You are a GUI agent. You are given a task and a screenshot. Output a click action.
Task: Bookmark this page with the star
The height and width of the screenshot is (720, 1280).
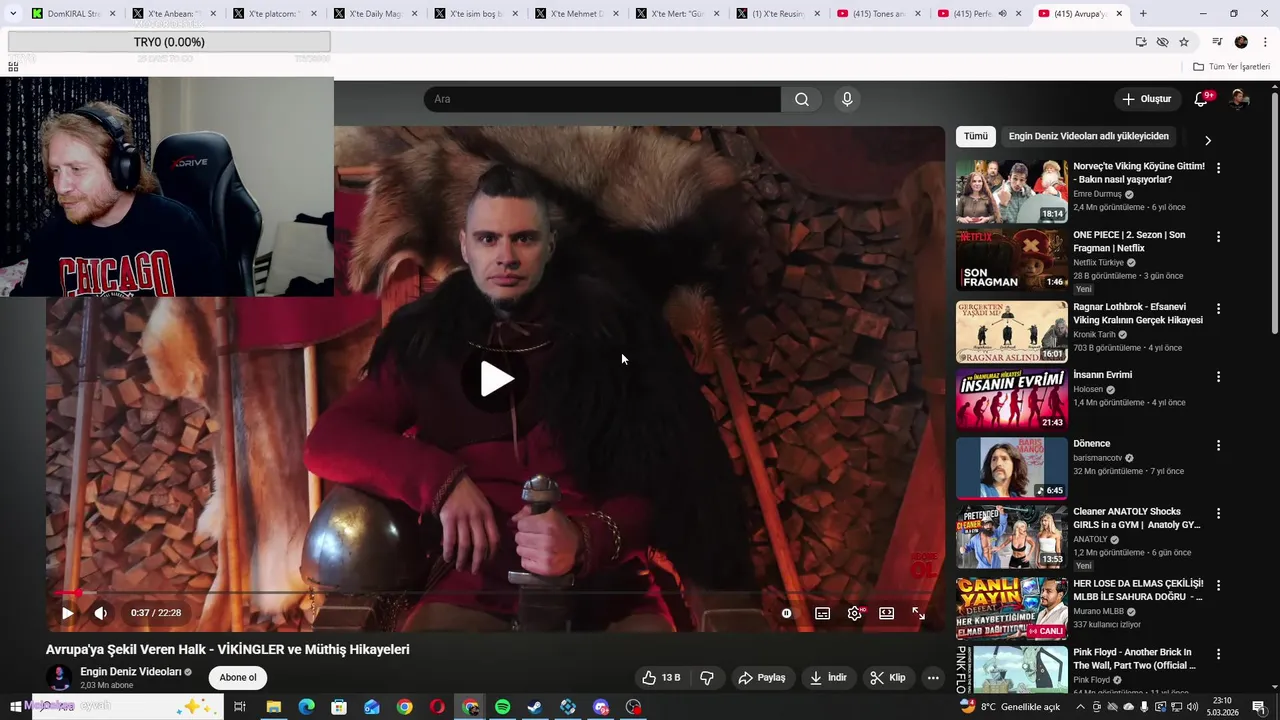(1184, 42)
